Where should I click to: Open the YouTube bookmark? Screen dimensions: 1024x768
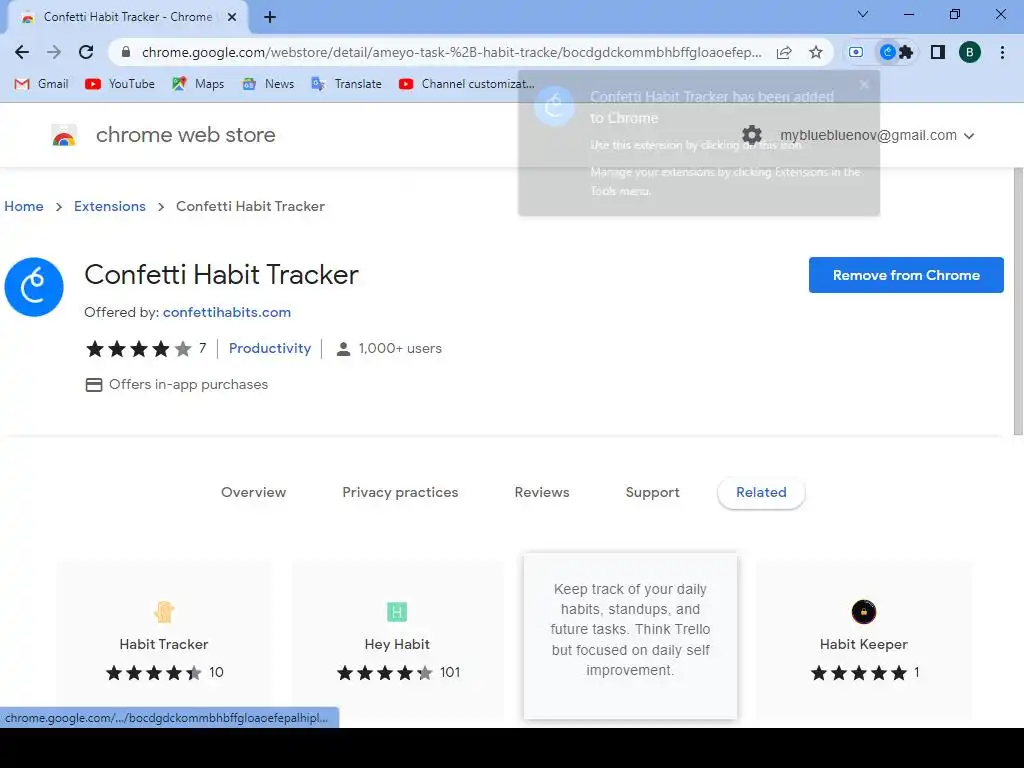point(120,84)
